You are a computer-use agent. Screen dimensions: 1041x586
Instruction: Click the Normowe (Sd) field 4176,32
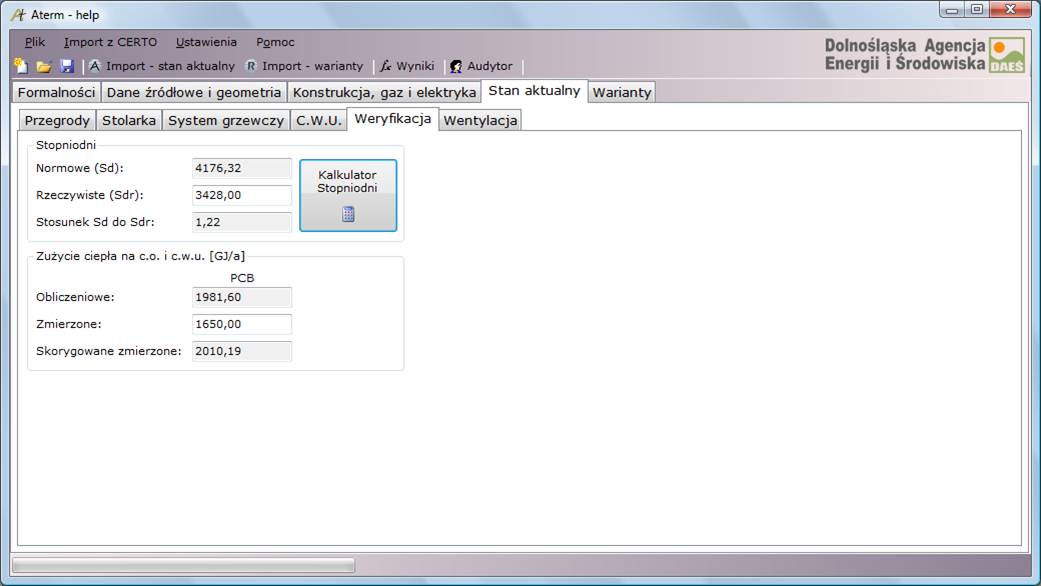(242, 168)
